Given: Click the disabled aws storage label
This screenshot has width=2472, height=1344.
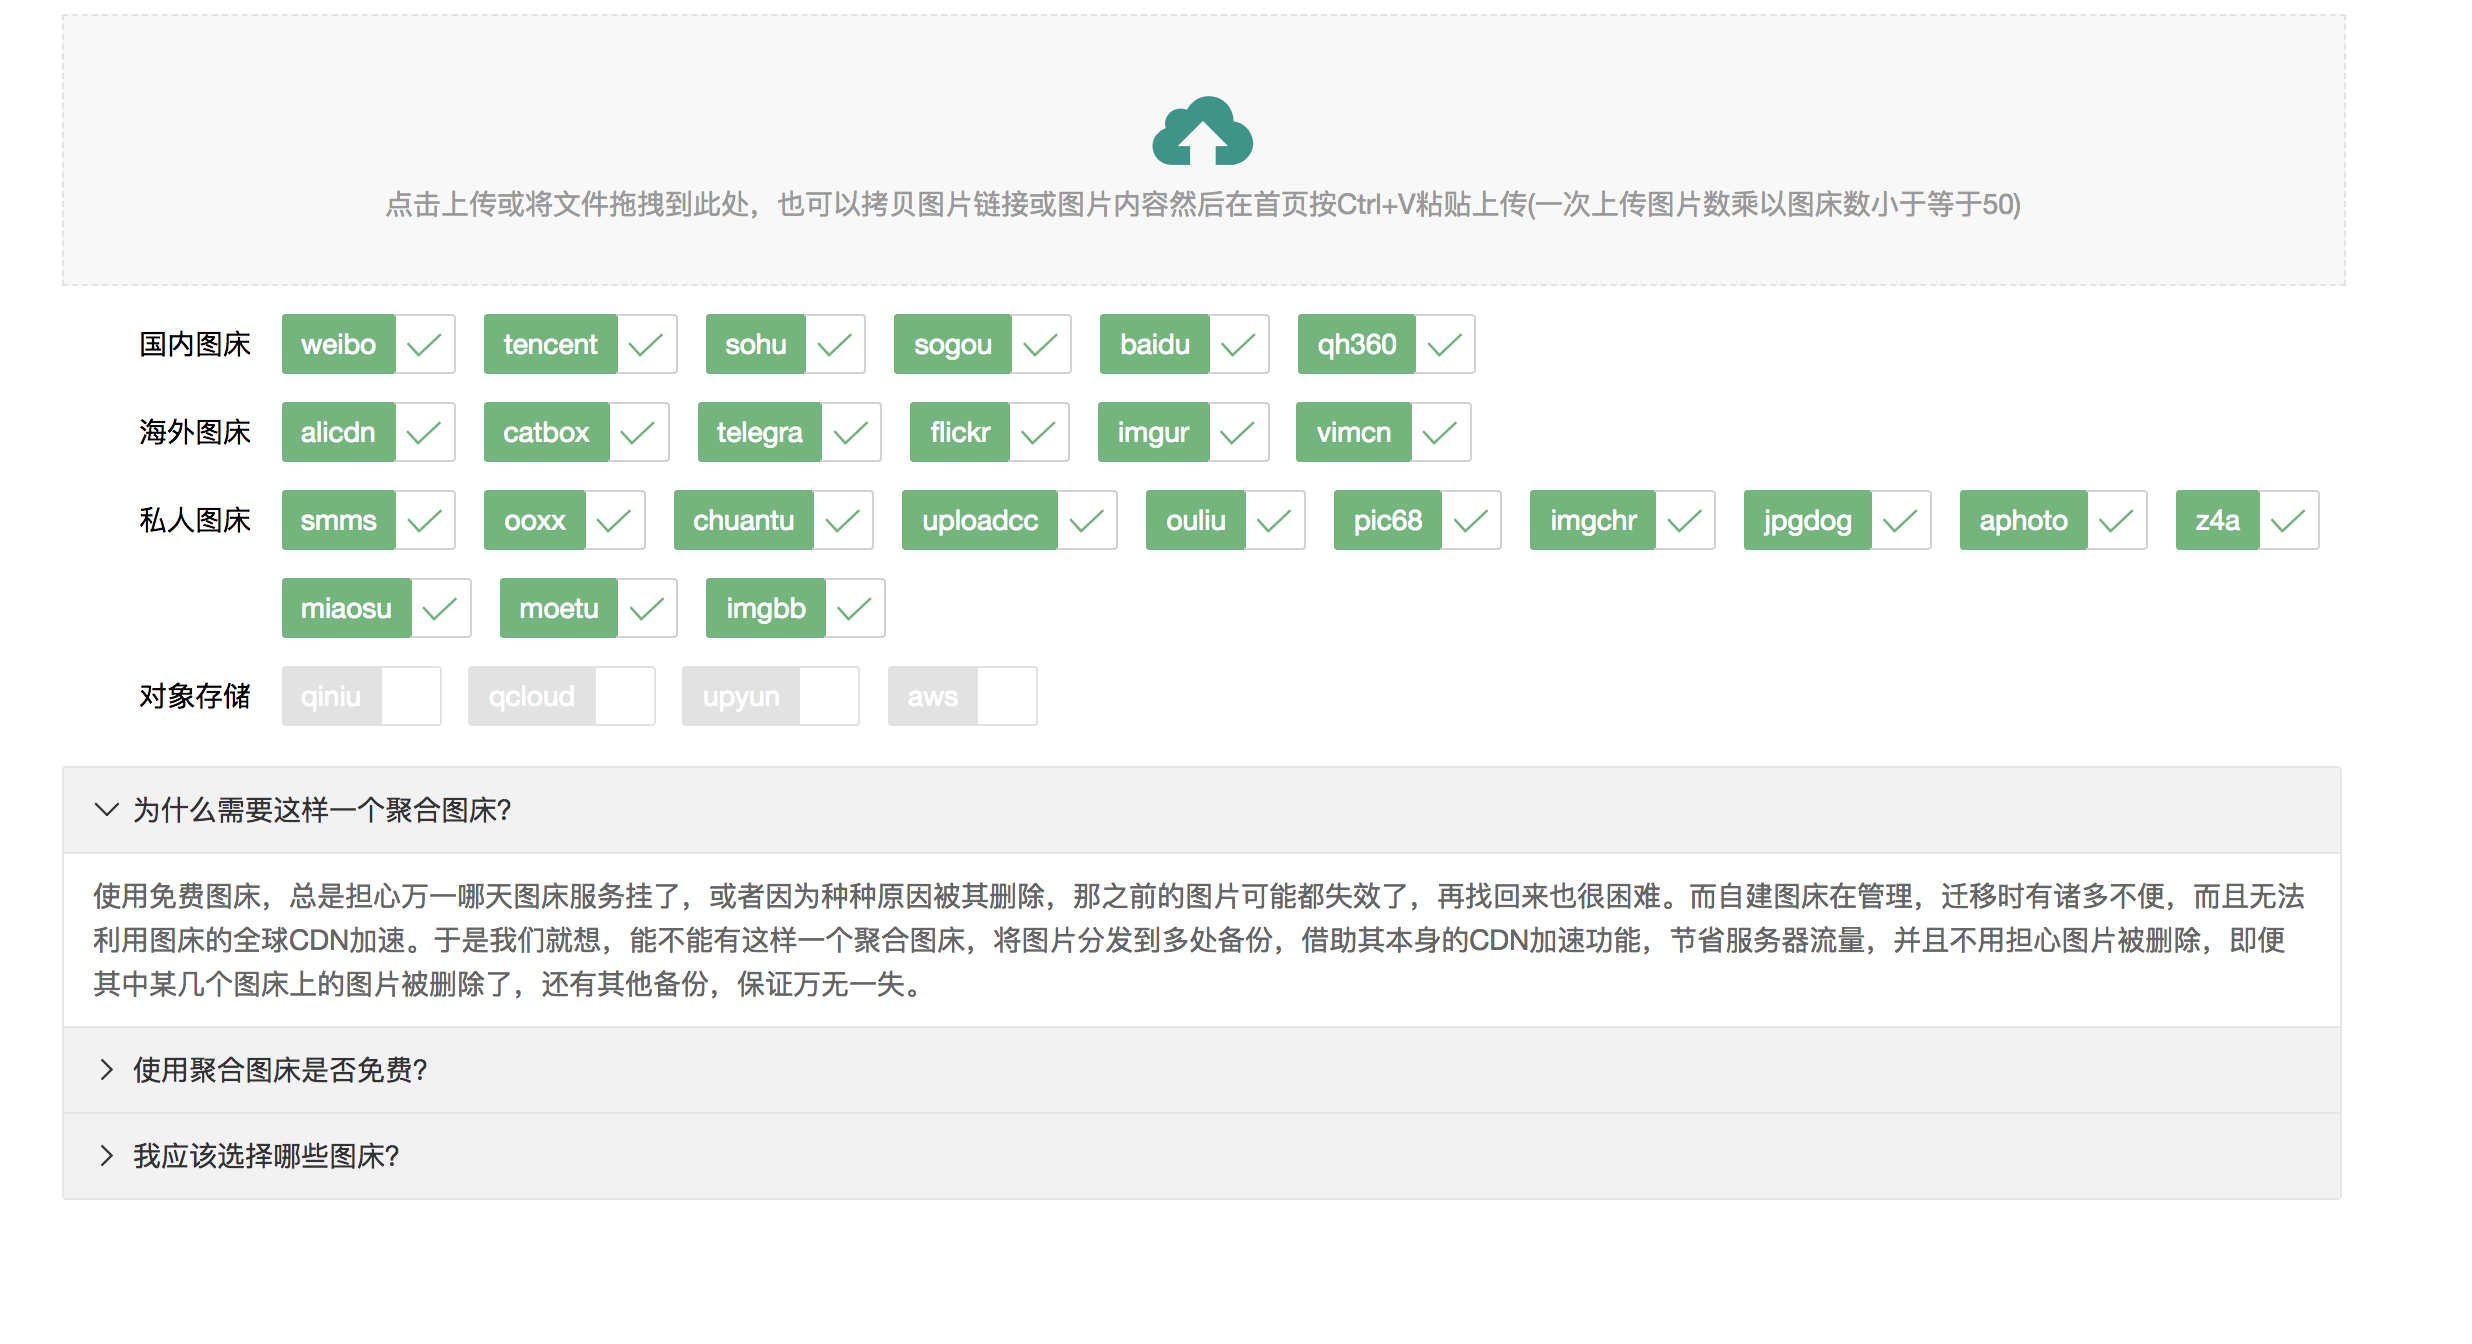Looking at the screenshot, I should pyautogui.click(x=932, y=696).
